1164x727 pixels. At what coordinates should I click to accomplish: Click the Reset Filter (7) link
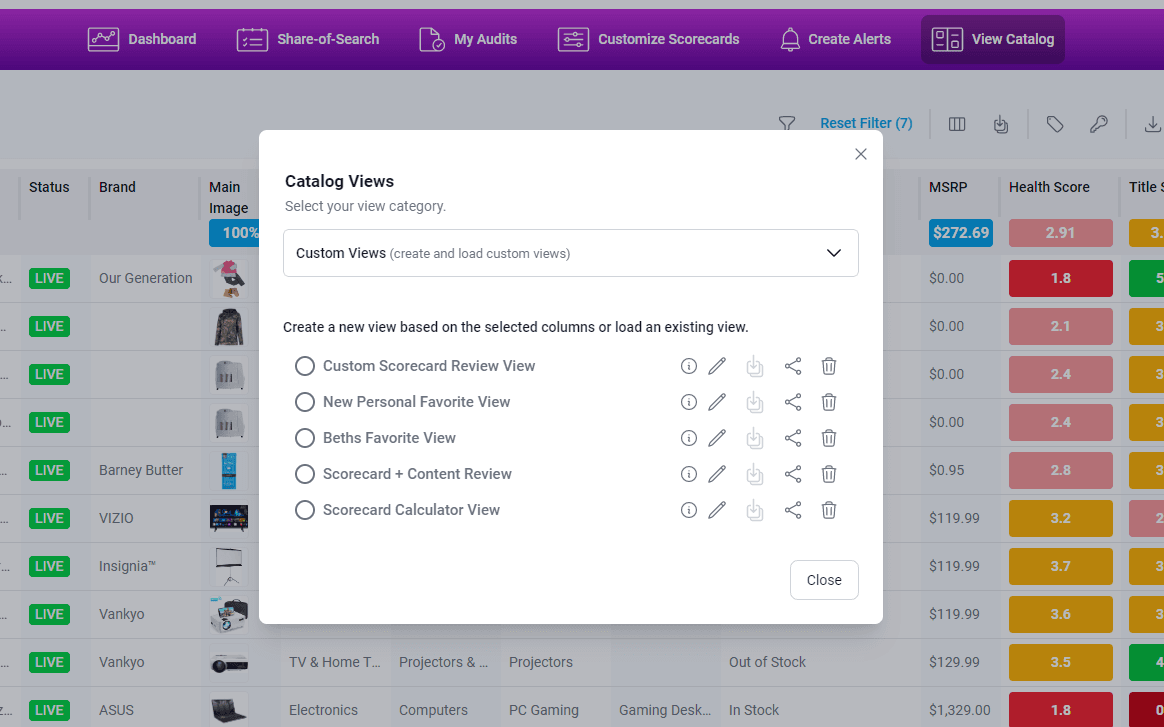point(866,123)
